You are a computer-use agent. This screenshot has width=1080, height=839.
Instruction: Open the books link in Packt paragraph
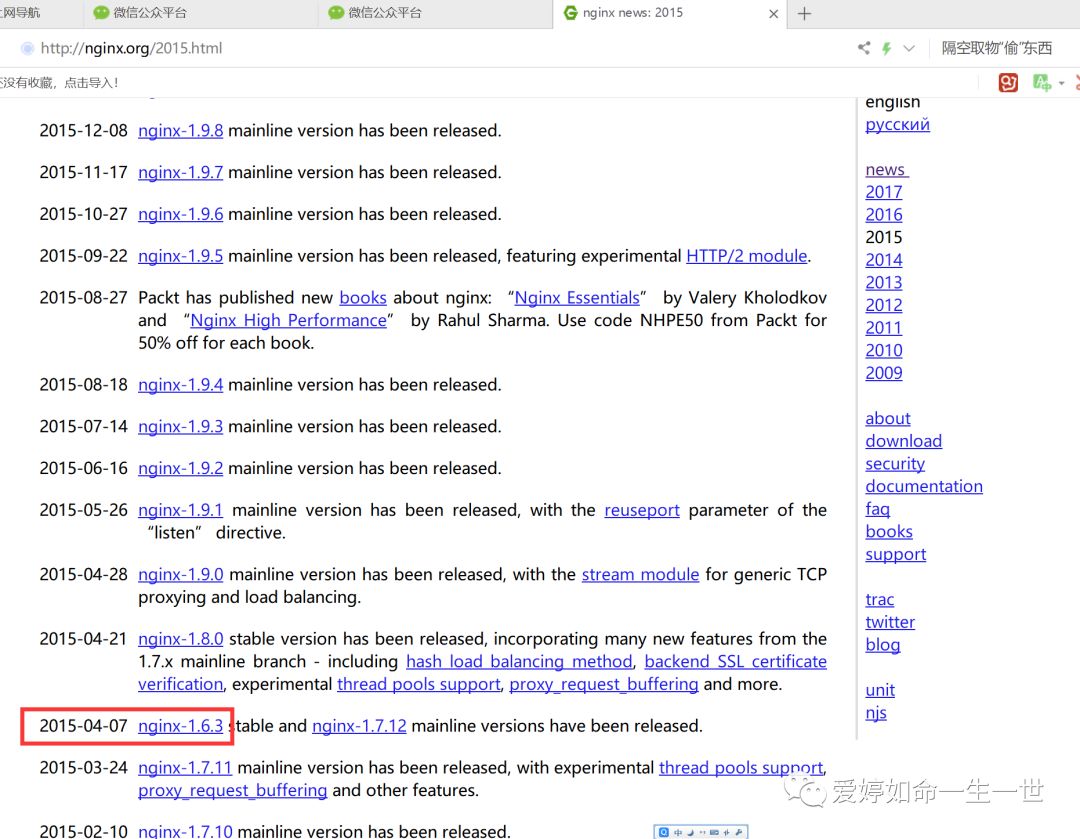pos(363,298)
